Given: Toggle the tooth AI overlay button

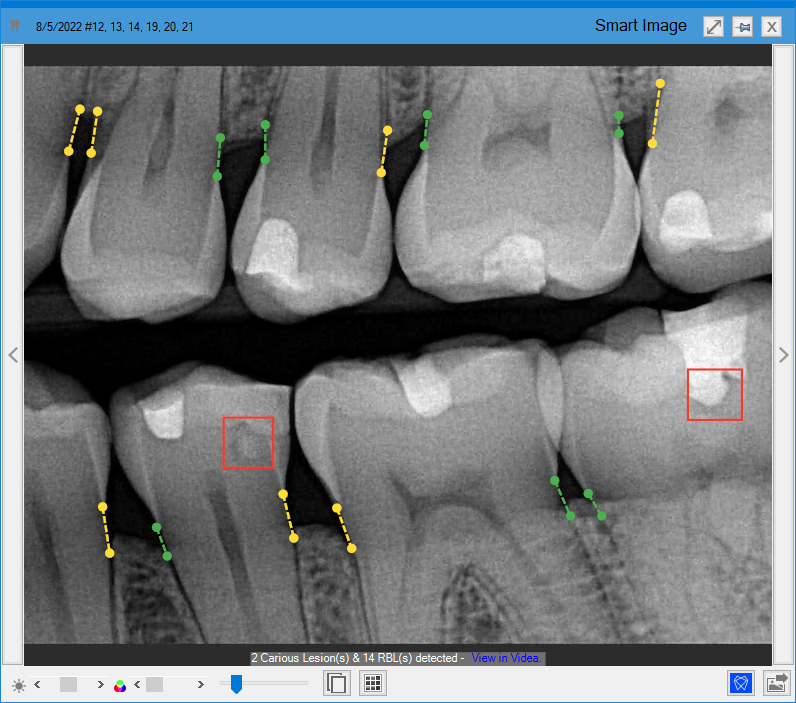Looking at the screenshot, I should (741, 683).
